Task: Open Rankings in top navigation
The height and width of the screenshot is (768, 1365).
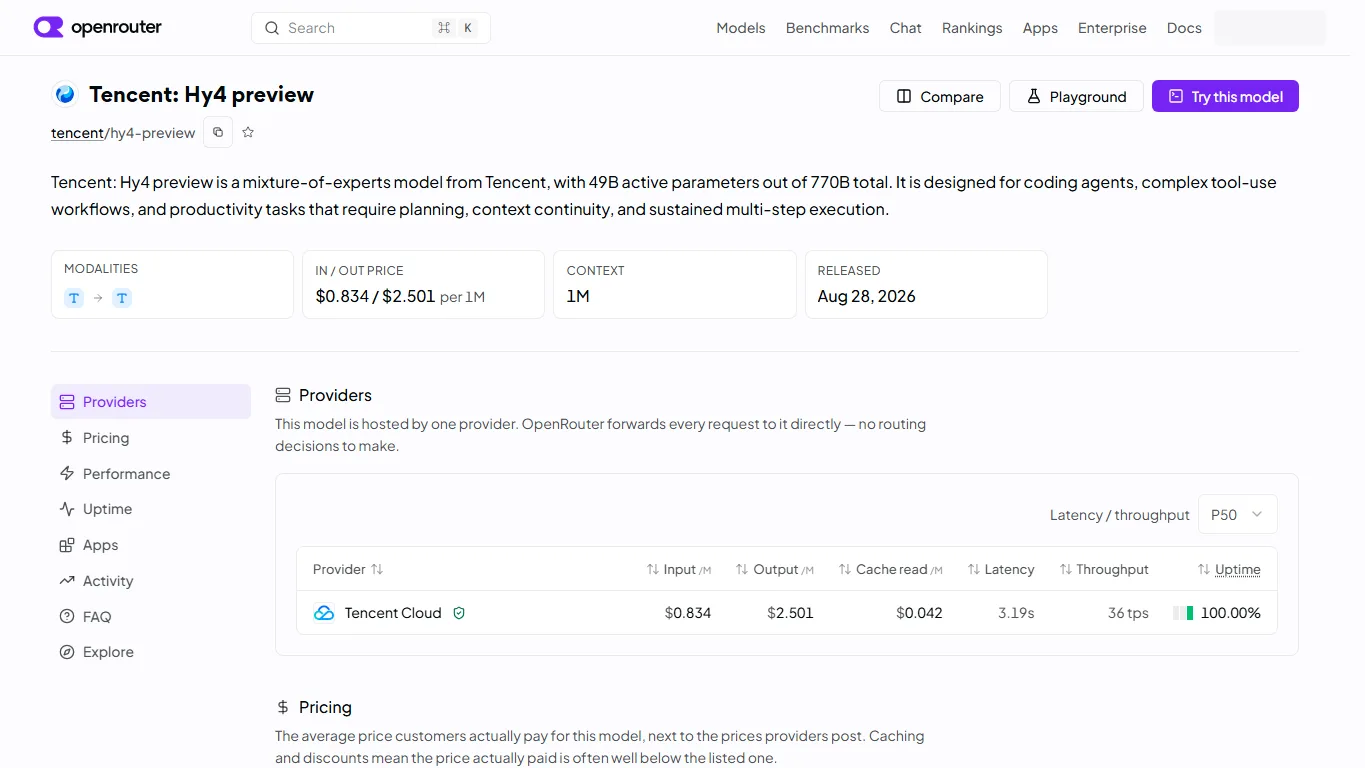Action: point(972,28)
